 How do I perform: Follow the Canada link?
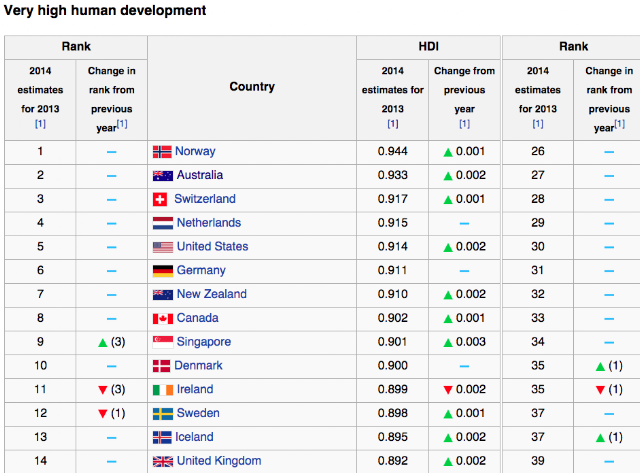[x=197, y=318]
